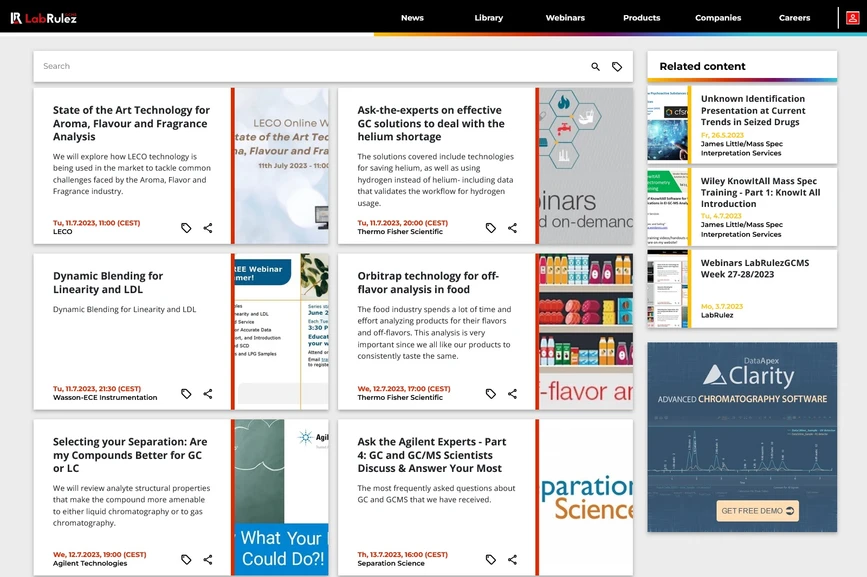The height and width of the screenshot is (577, 867).
Task: Click the LECO Online webinar thumbnail
Action: click(281, 166)
